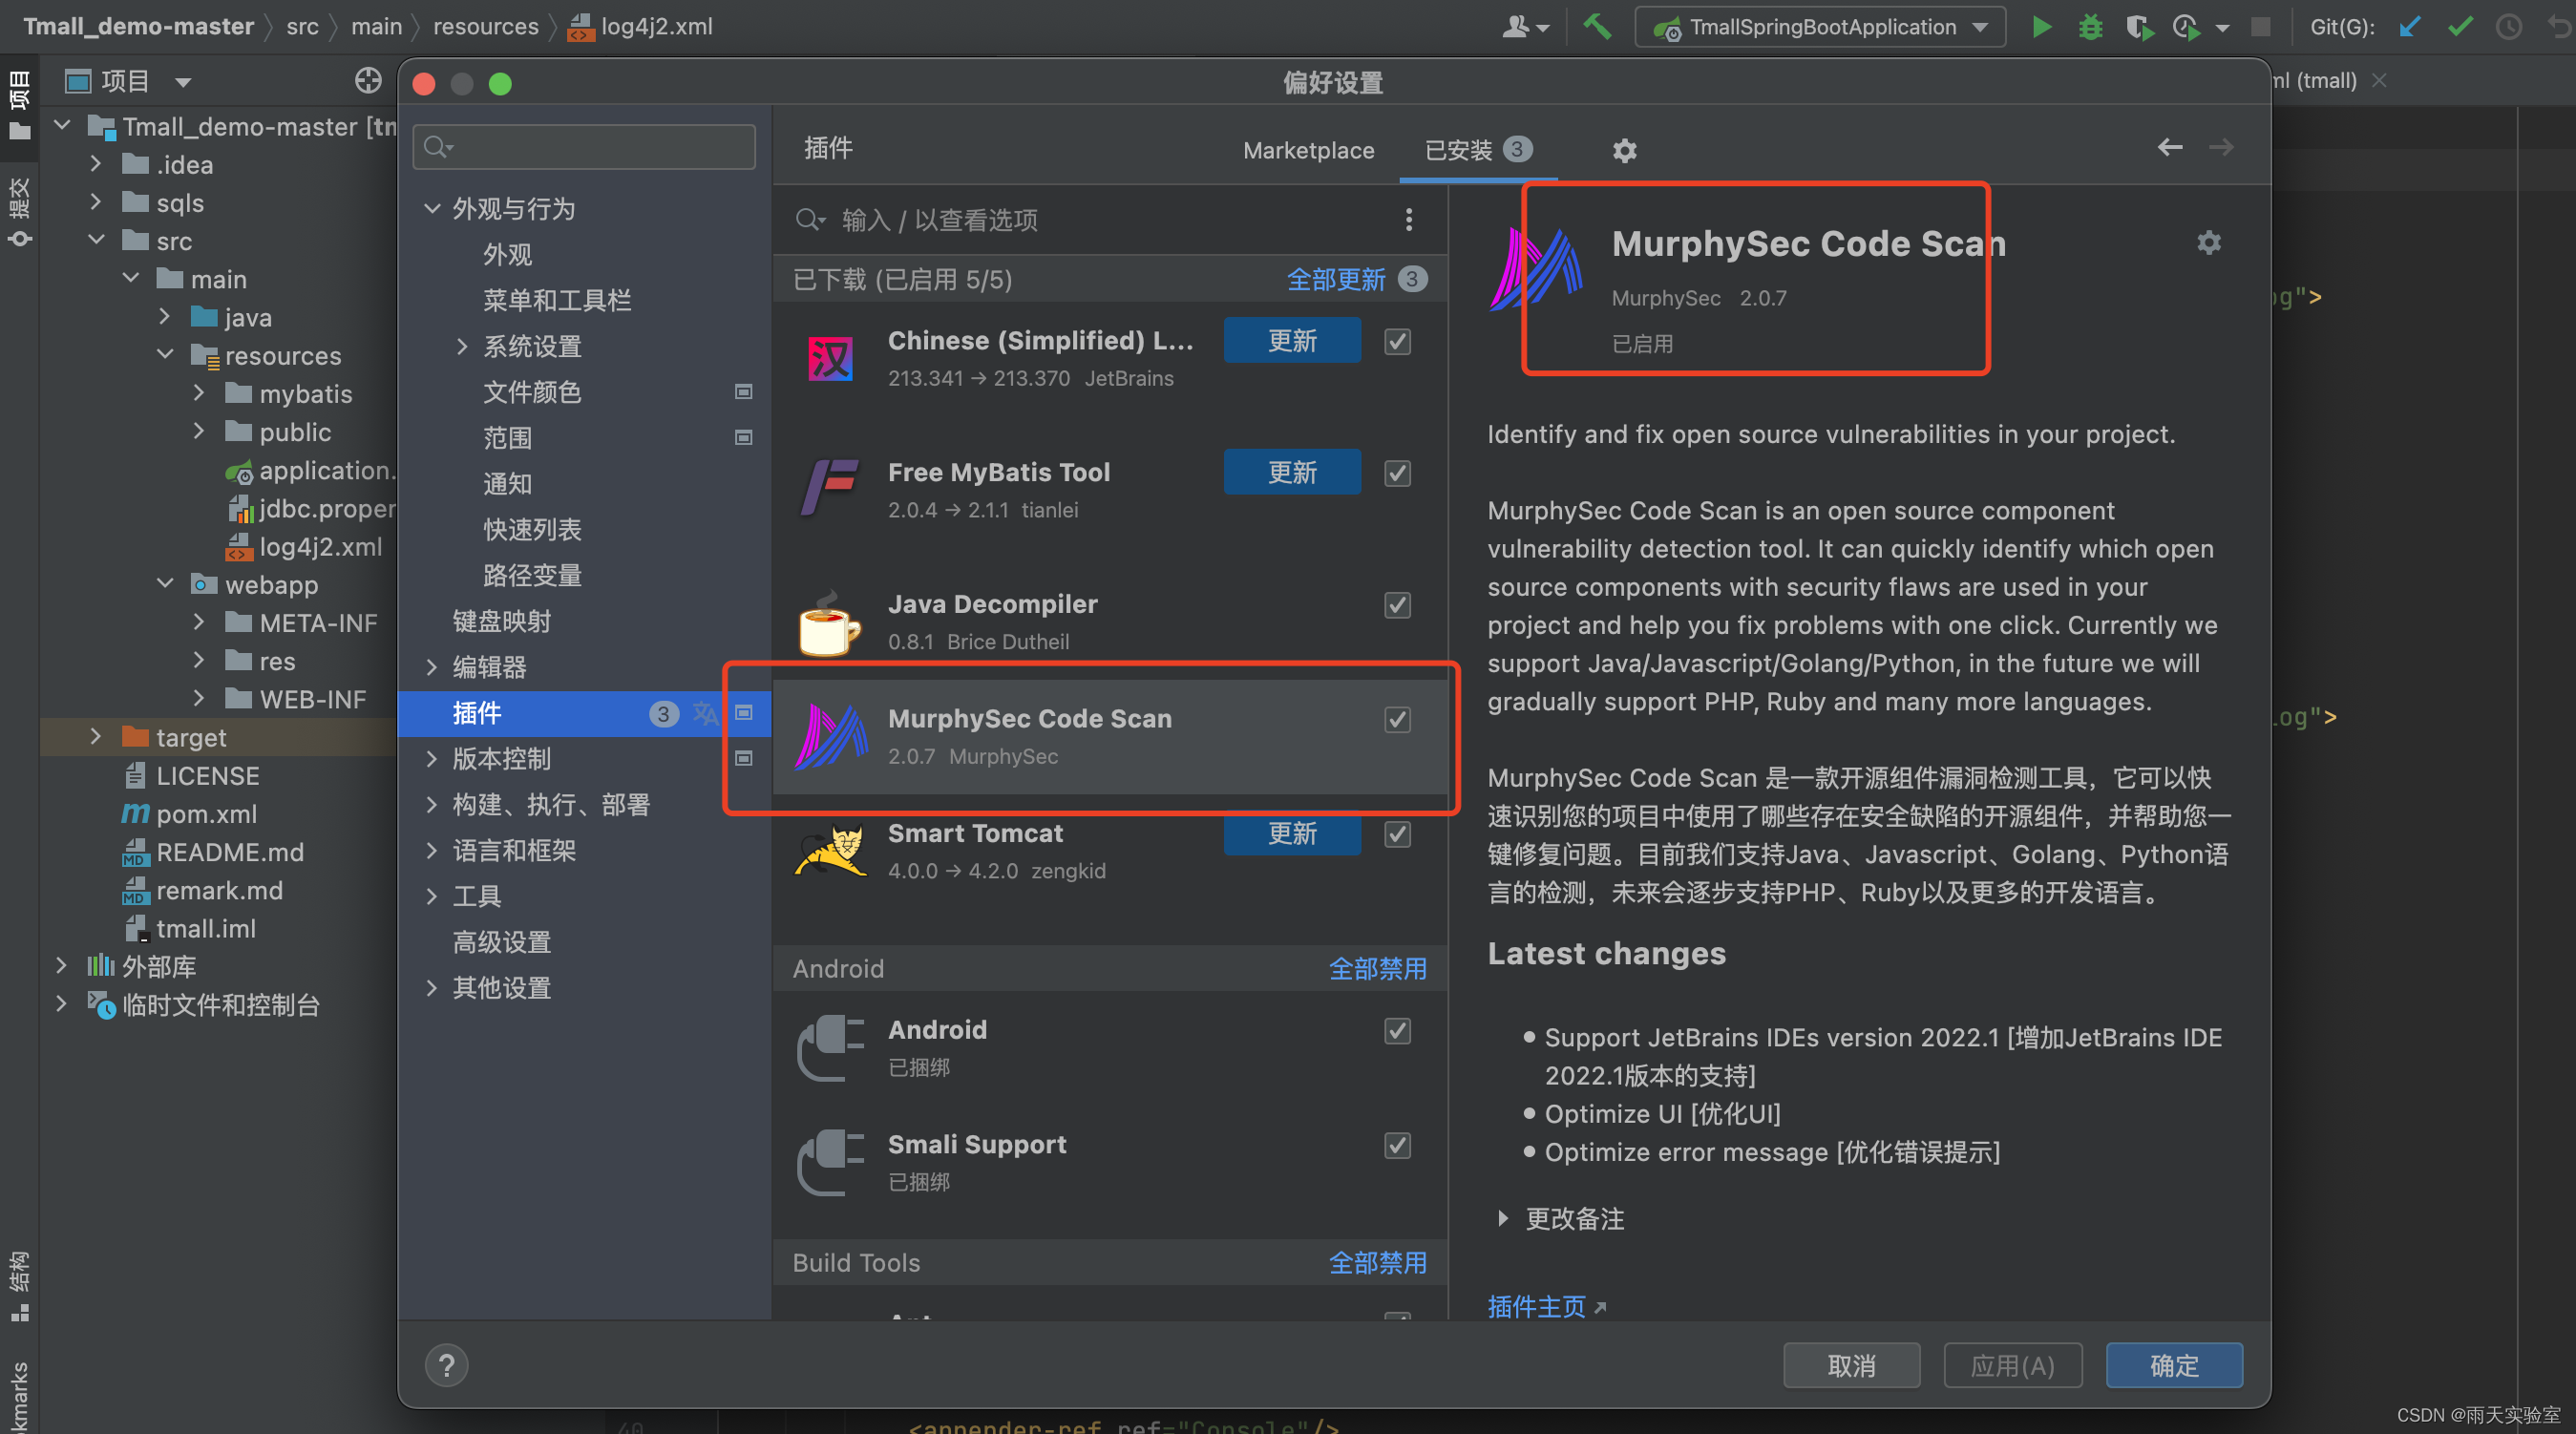Viewport: 2576px width, 1434px height.
Task: Click 全部禁用 for Build Tools group
Action: pyautogui.click(x=1377, y=1262)
